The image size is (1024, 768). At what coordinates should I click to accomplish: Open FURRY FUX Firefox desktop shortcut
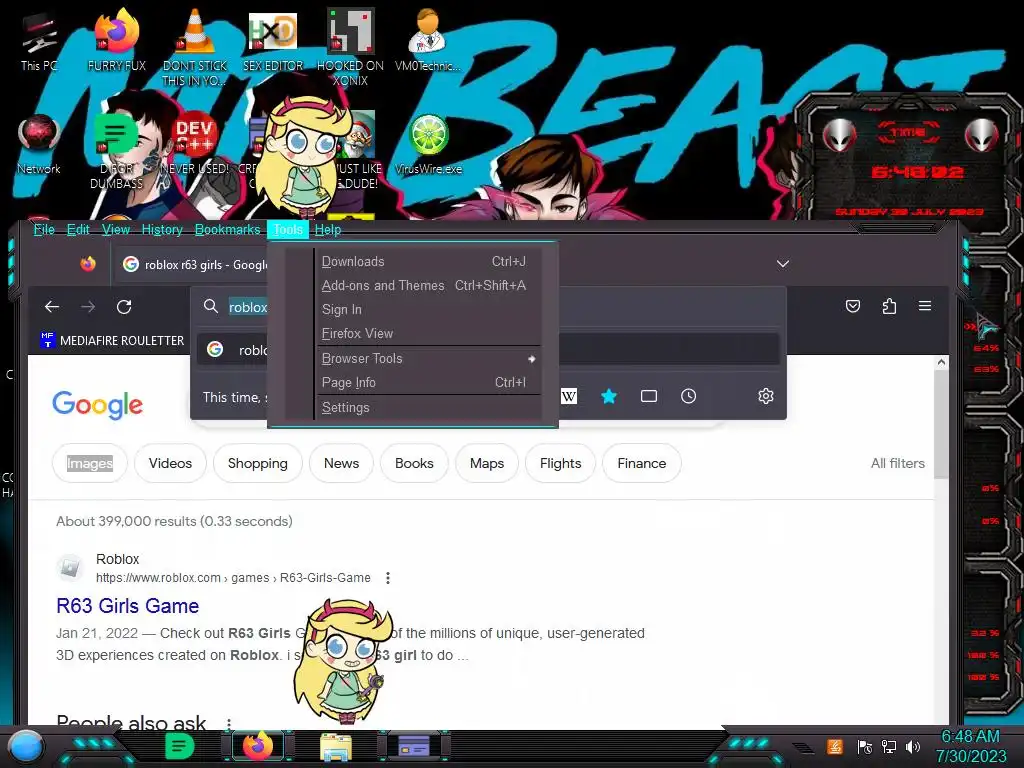click(x=116, y=40)
